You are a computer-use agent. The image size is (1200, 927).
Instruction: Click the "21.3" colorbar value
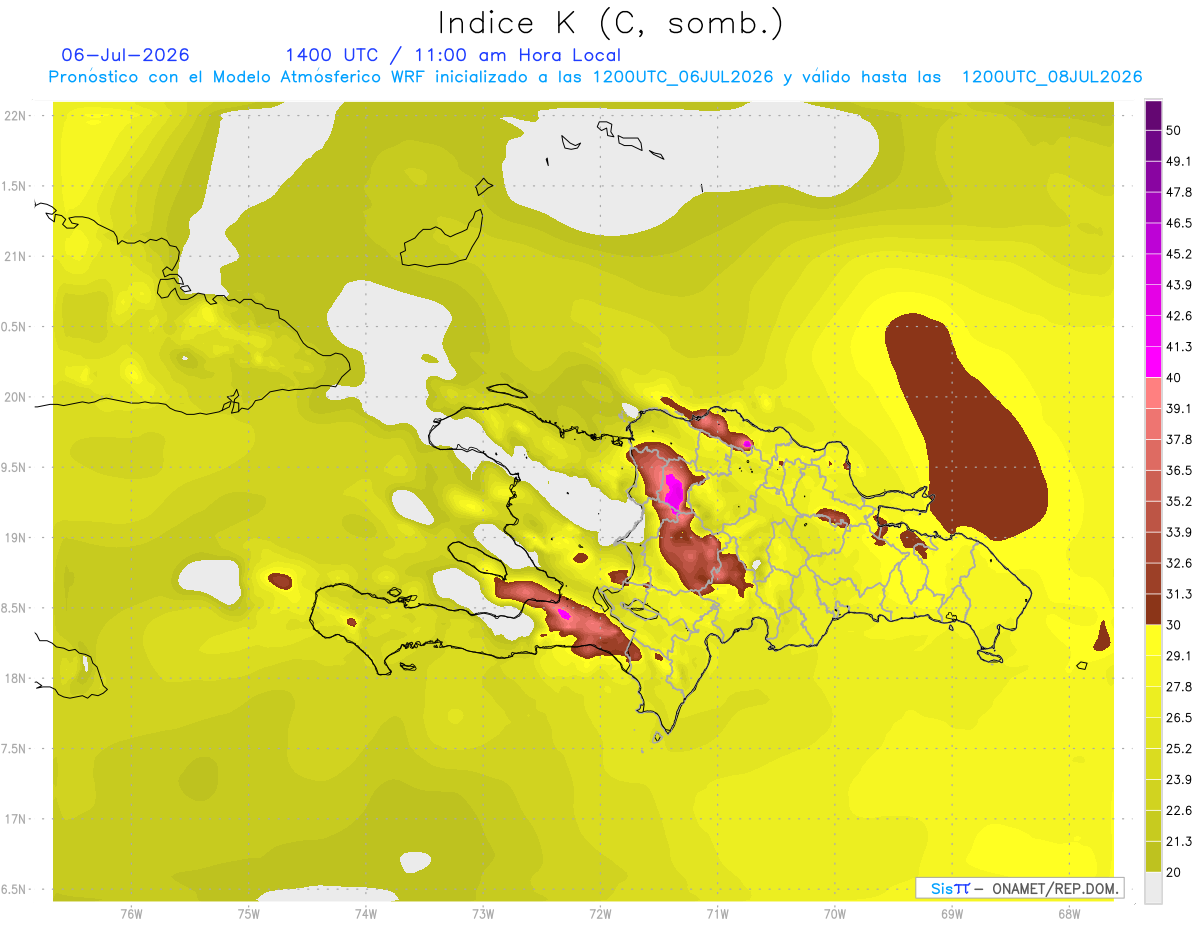(1179, 841)
